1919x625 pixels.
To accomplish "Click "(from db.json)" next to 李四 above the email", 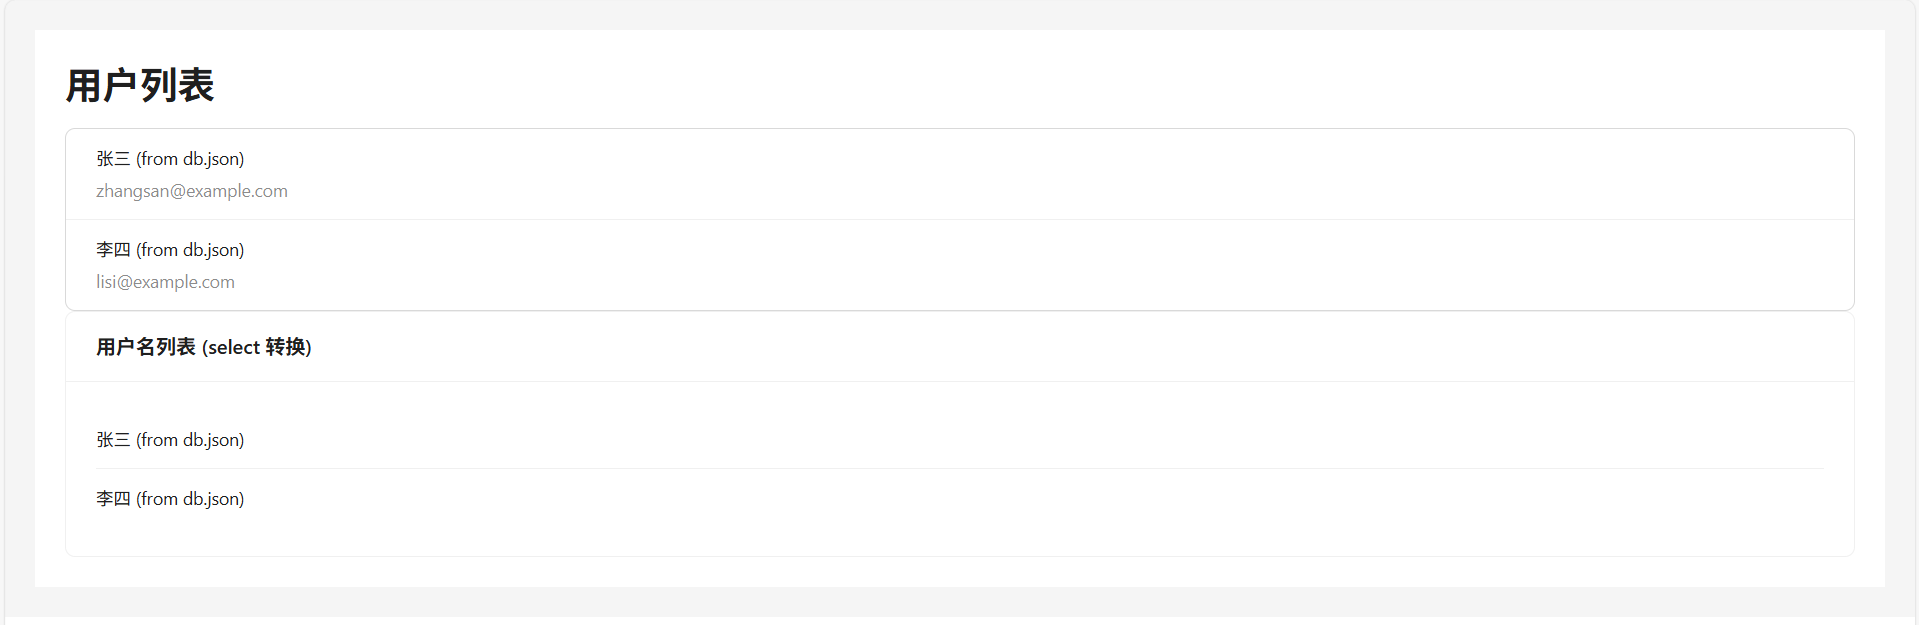I will point(190,250).
